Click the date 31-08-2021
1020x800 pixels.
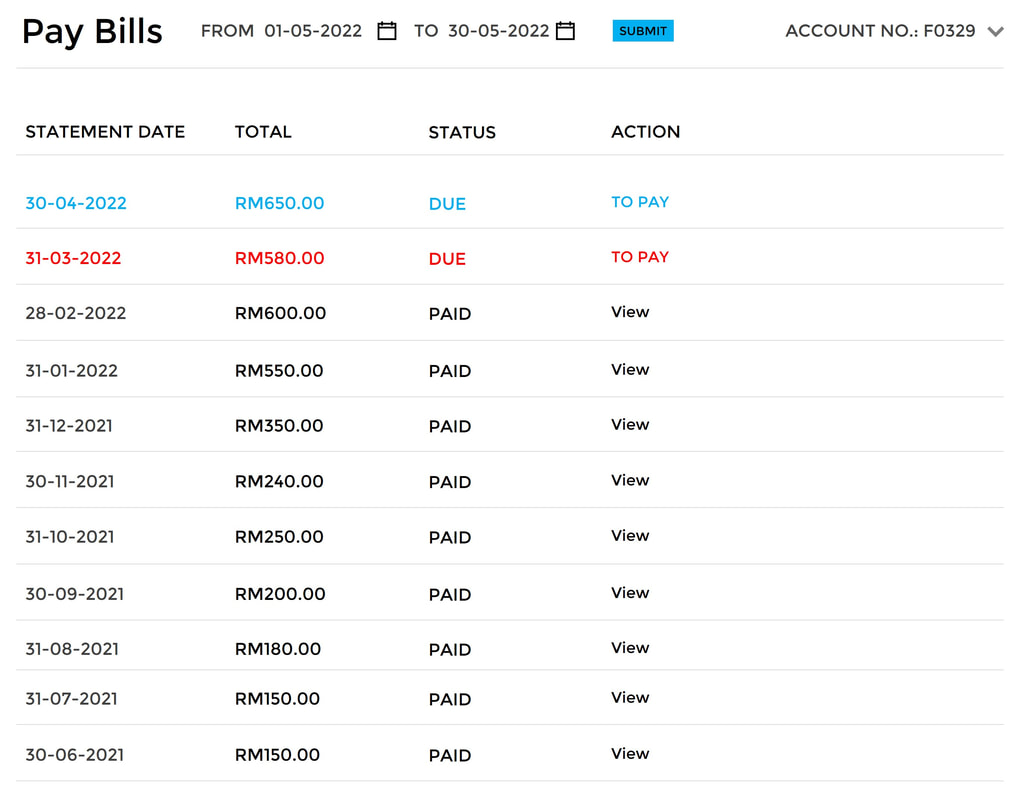pyautogui.click(x=72, y=648)
